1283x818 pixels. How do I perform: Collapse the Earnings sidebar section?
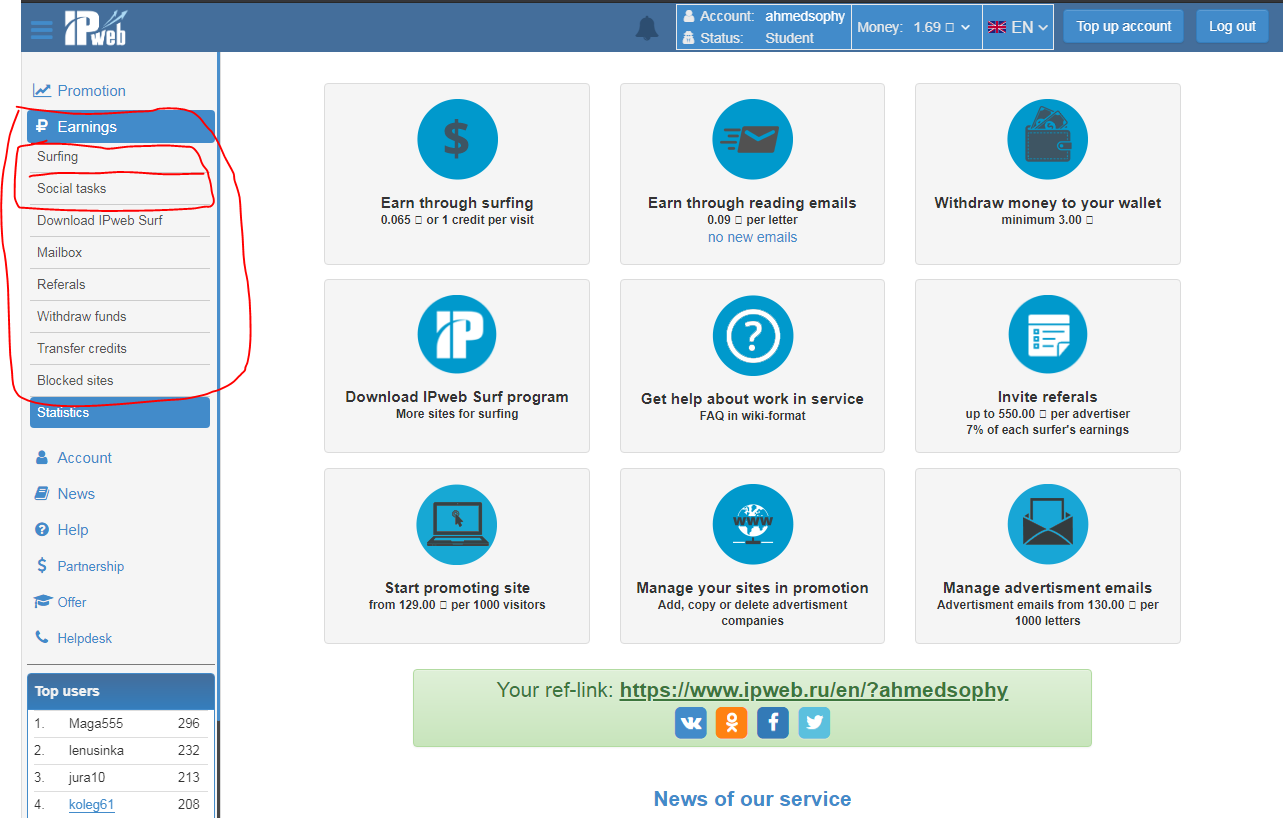pos(121,126)
